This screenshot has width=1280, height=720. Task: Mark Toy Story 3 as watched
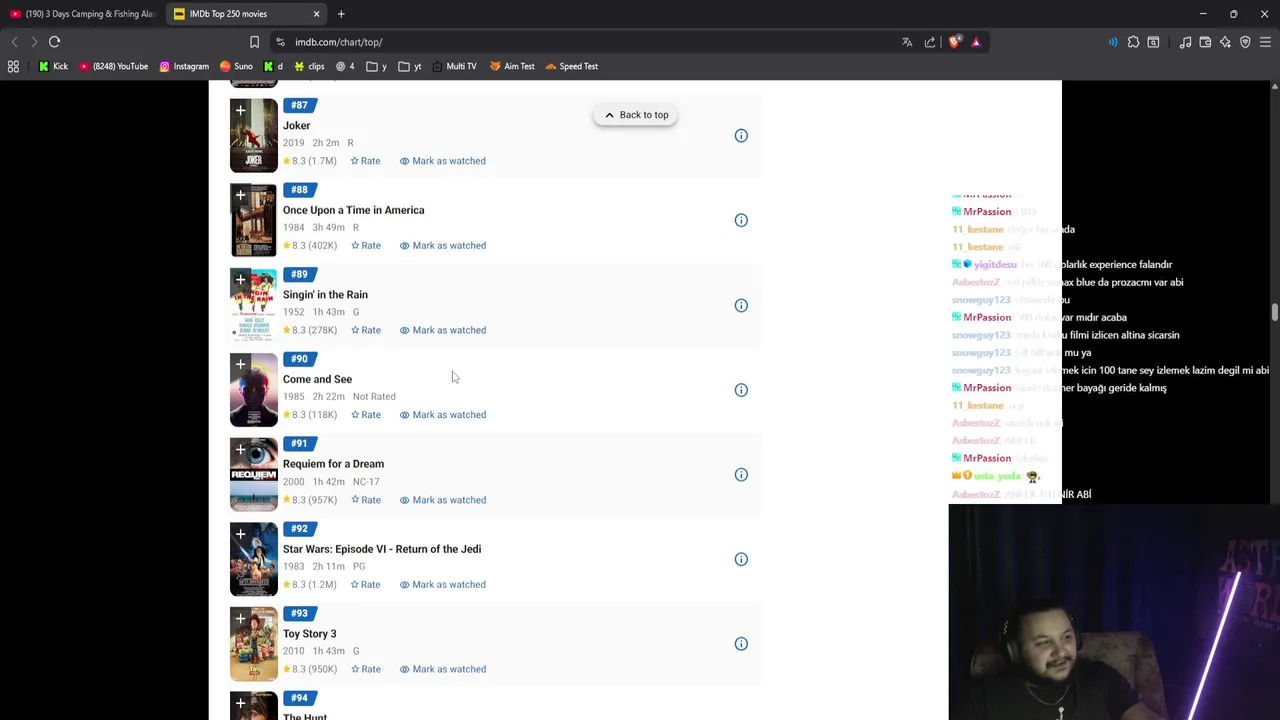tap(443, 669)
